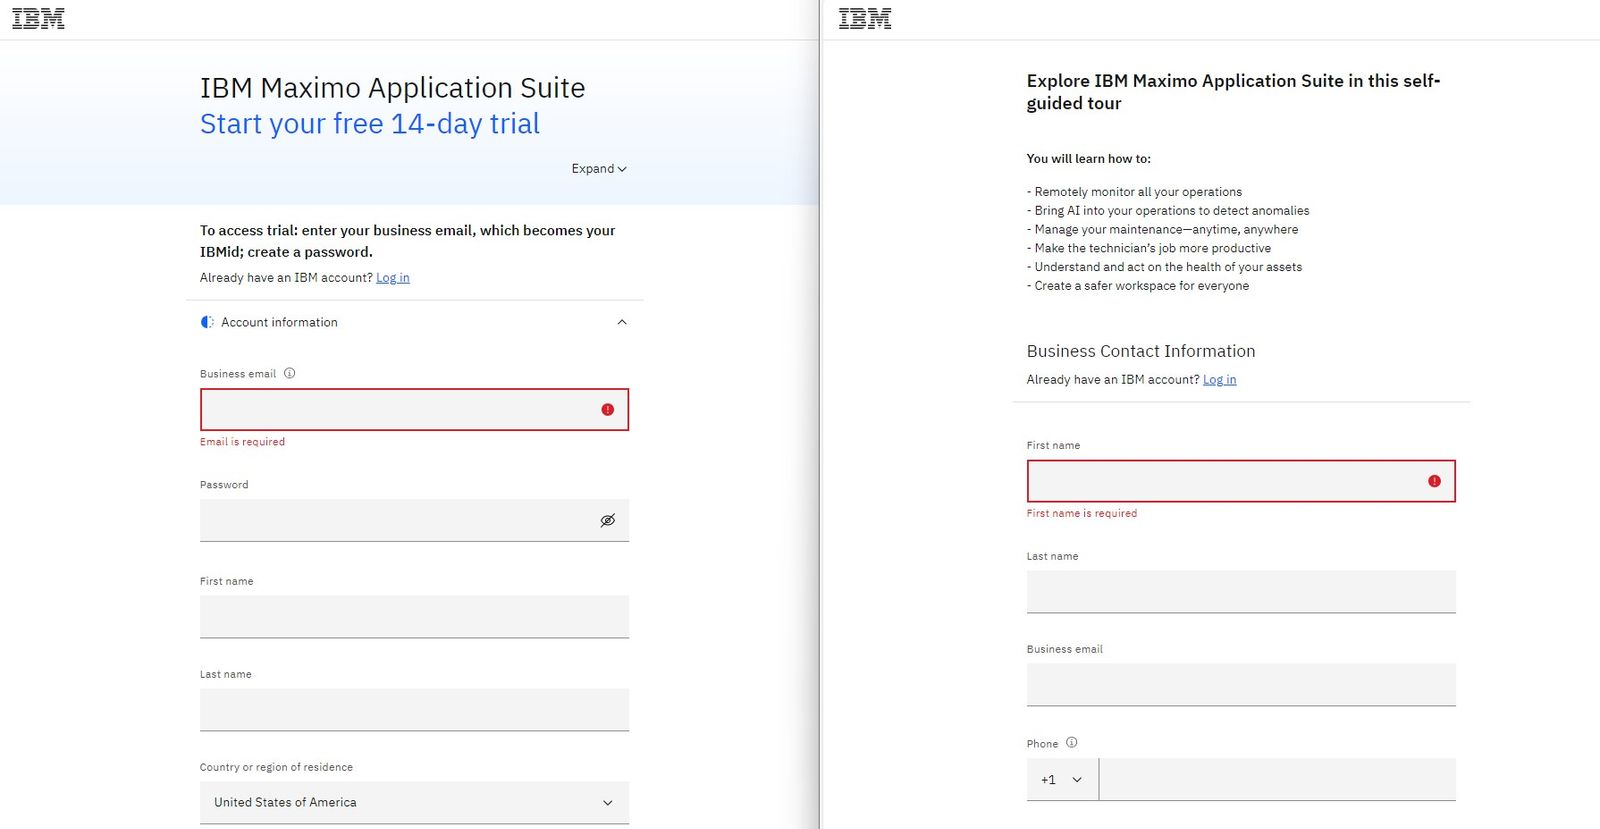
Task: Click the red error icon in tour First name field
Action: point(1434,481)
